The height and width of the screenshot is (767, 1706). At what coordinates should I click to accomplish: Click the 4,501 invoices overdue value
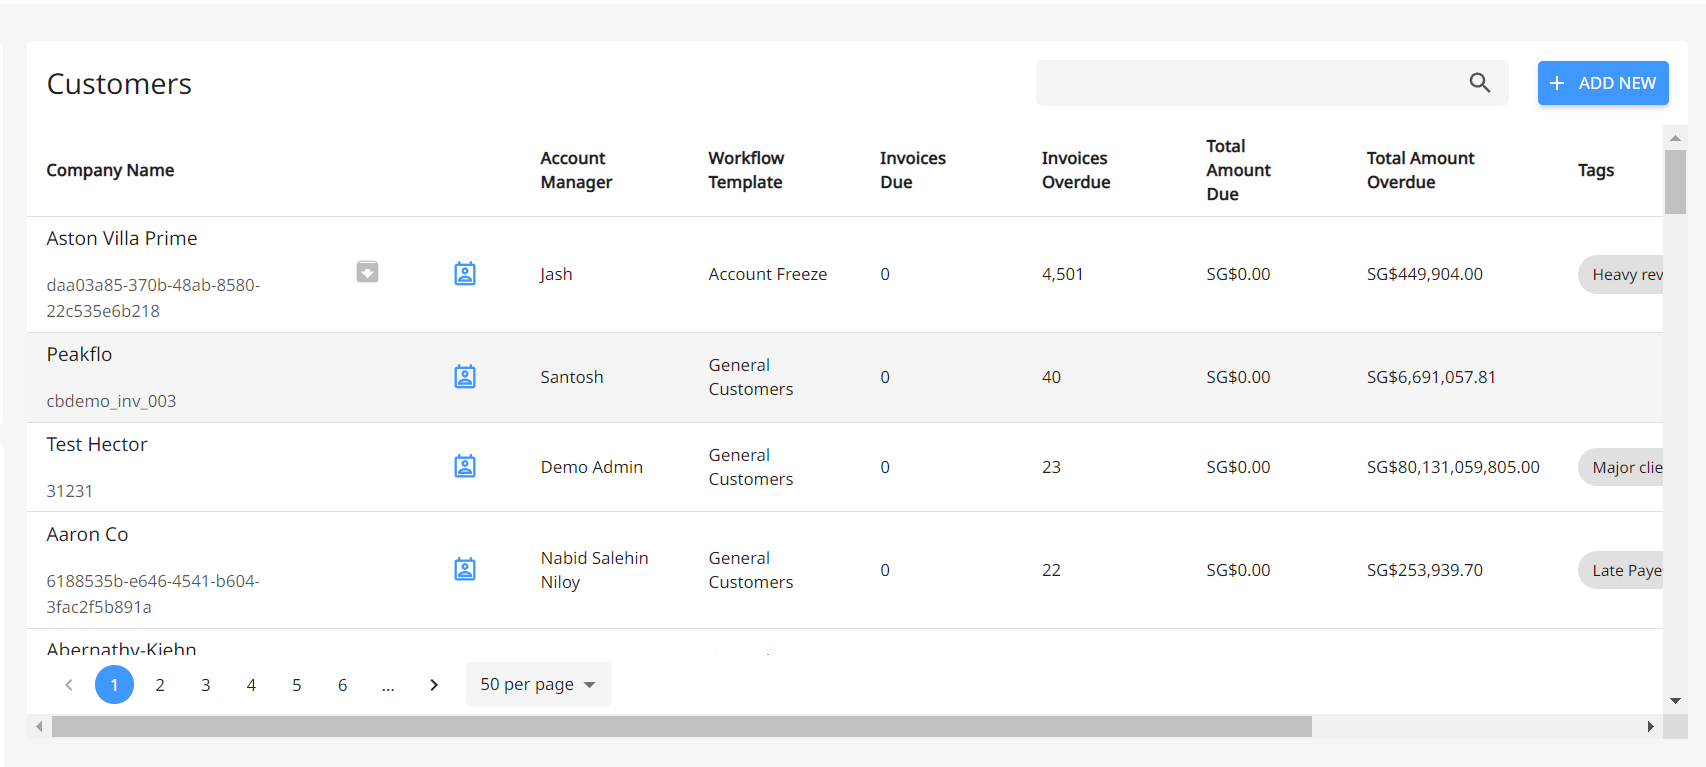(1062, 274)
